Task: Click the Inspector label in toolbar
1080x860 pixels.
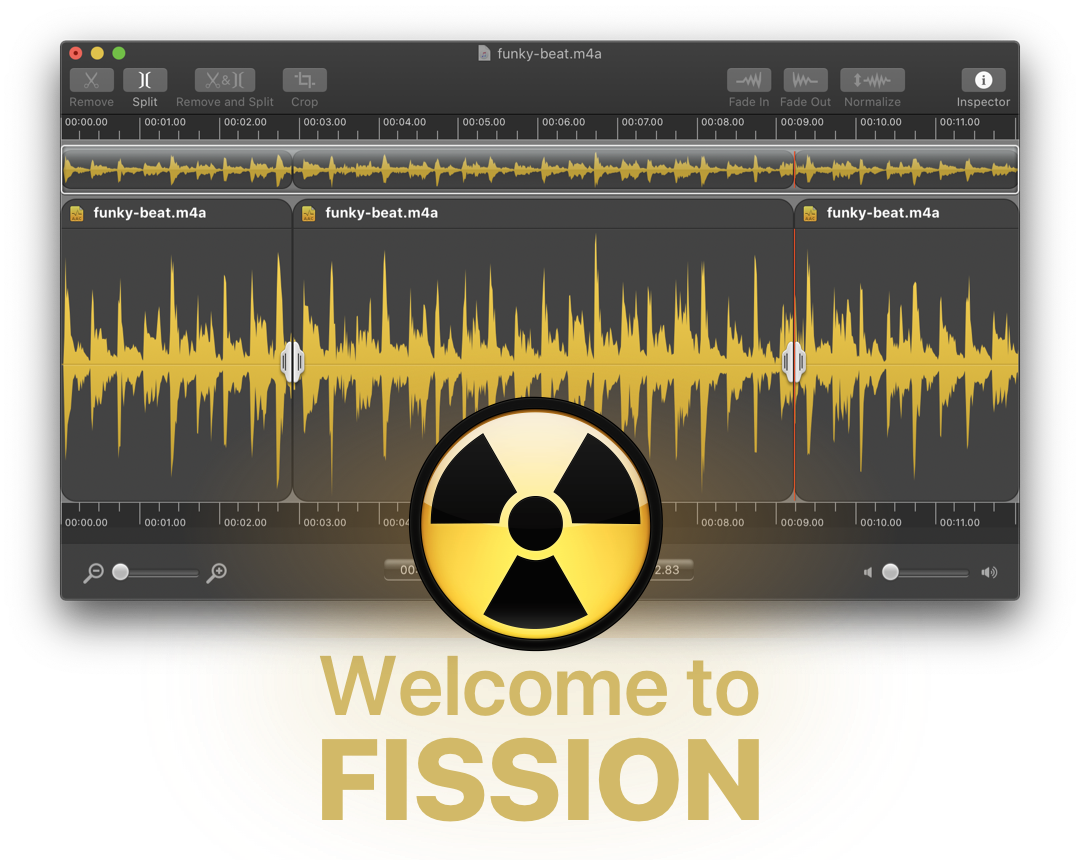Action: [x=983, y=102]
